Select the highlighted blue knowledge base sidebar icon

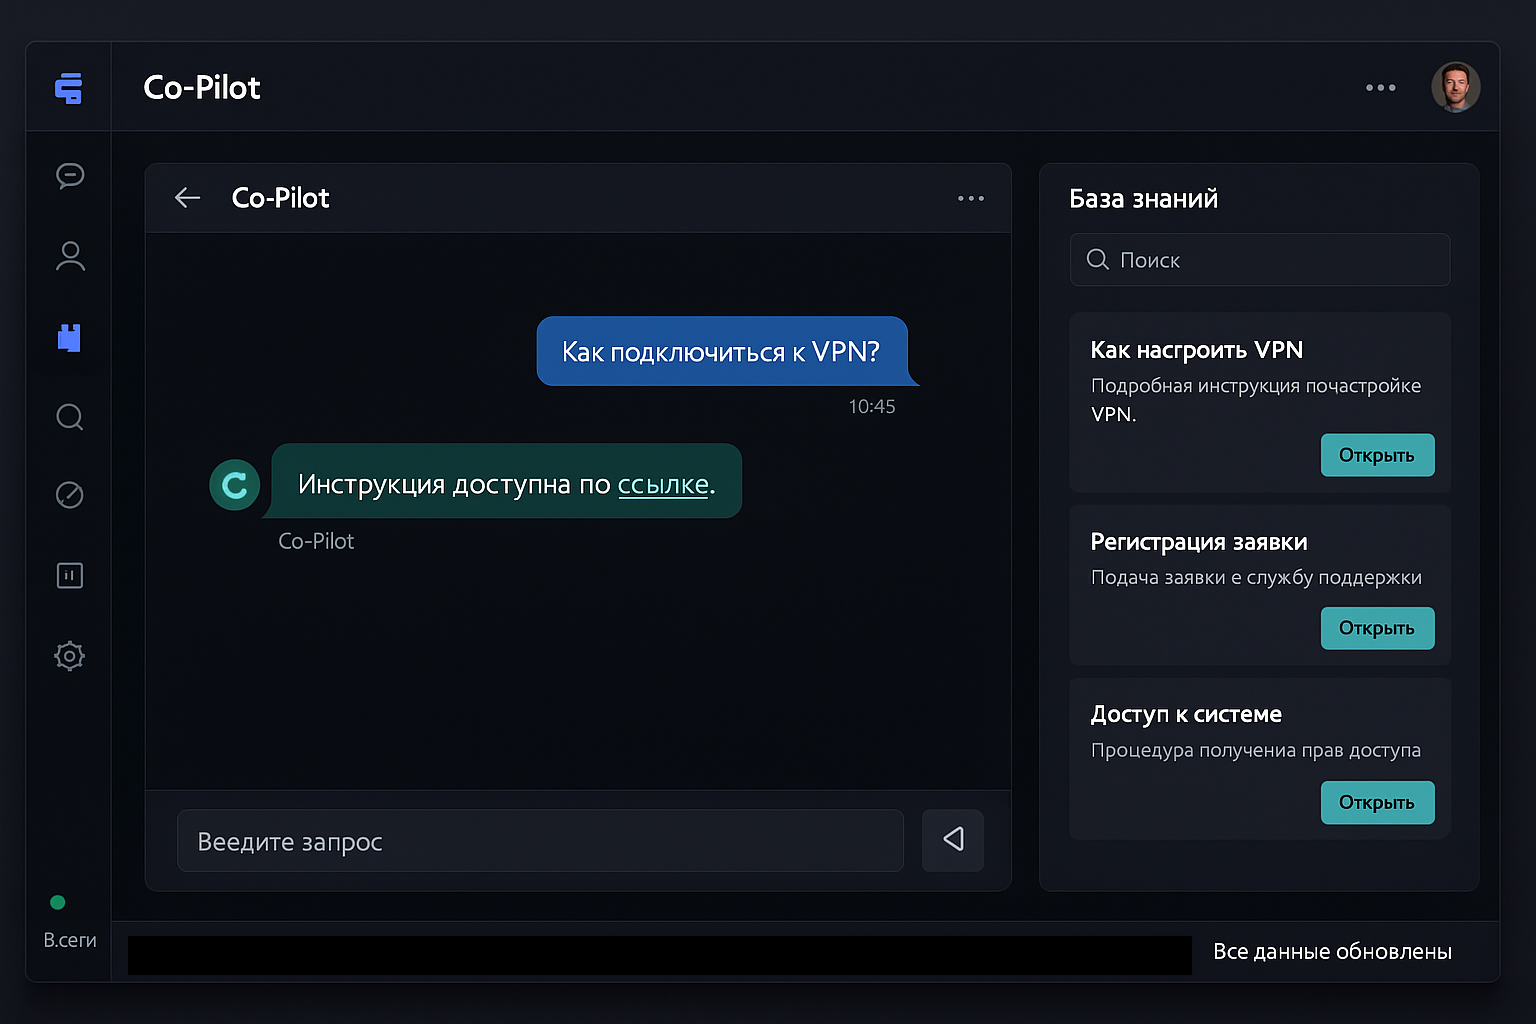coord(69,338)
